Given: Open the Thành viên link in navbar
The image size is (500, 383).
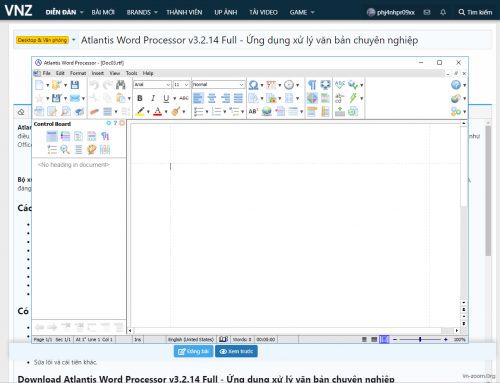Looking at the screenshot, I should click(x=184, y=12).
